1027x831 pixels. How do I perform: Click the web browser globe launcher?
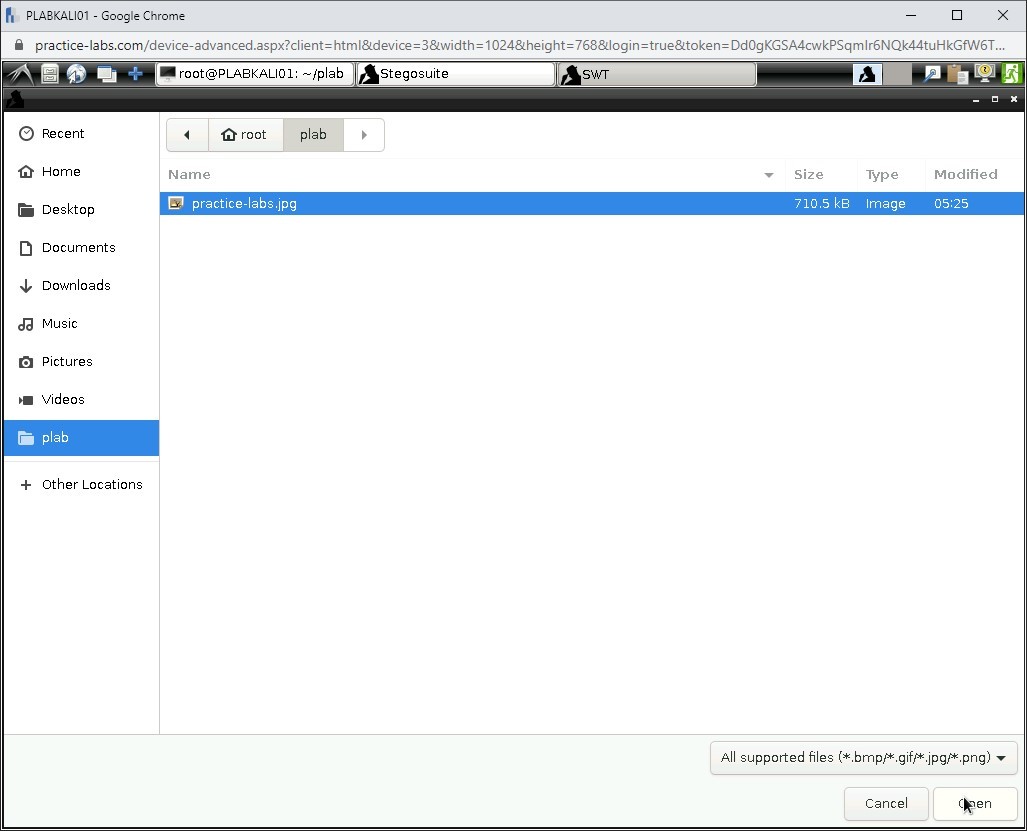point(77,74)
